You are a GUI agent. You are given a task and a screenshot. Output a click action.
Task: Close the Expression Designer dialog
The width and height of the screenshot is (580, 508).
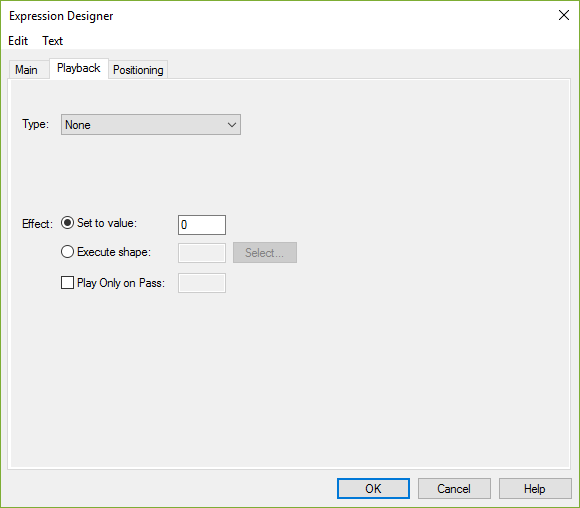pyautogui.click(x=564, y=15)
